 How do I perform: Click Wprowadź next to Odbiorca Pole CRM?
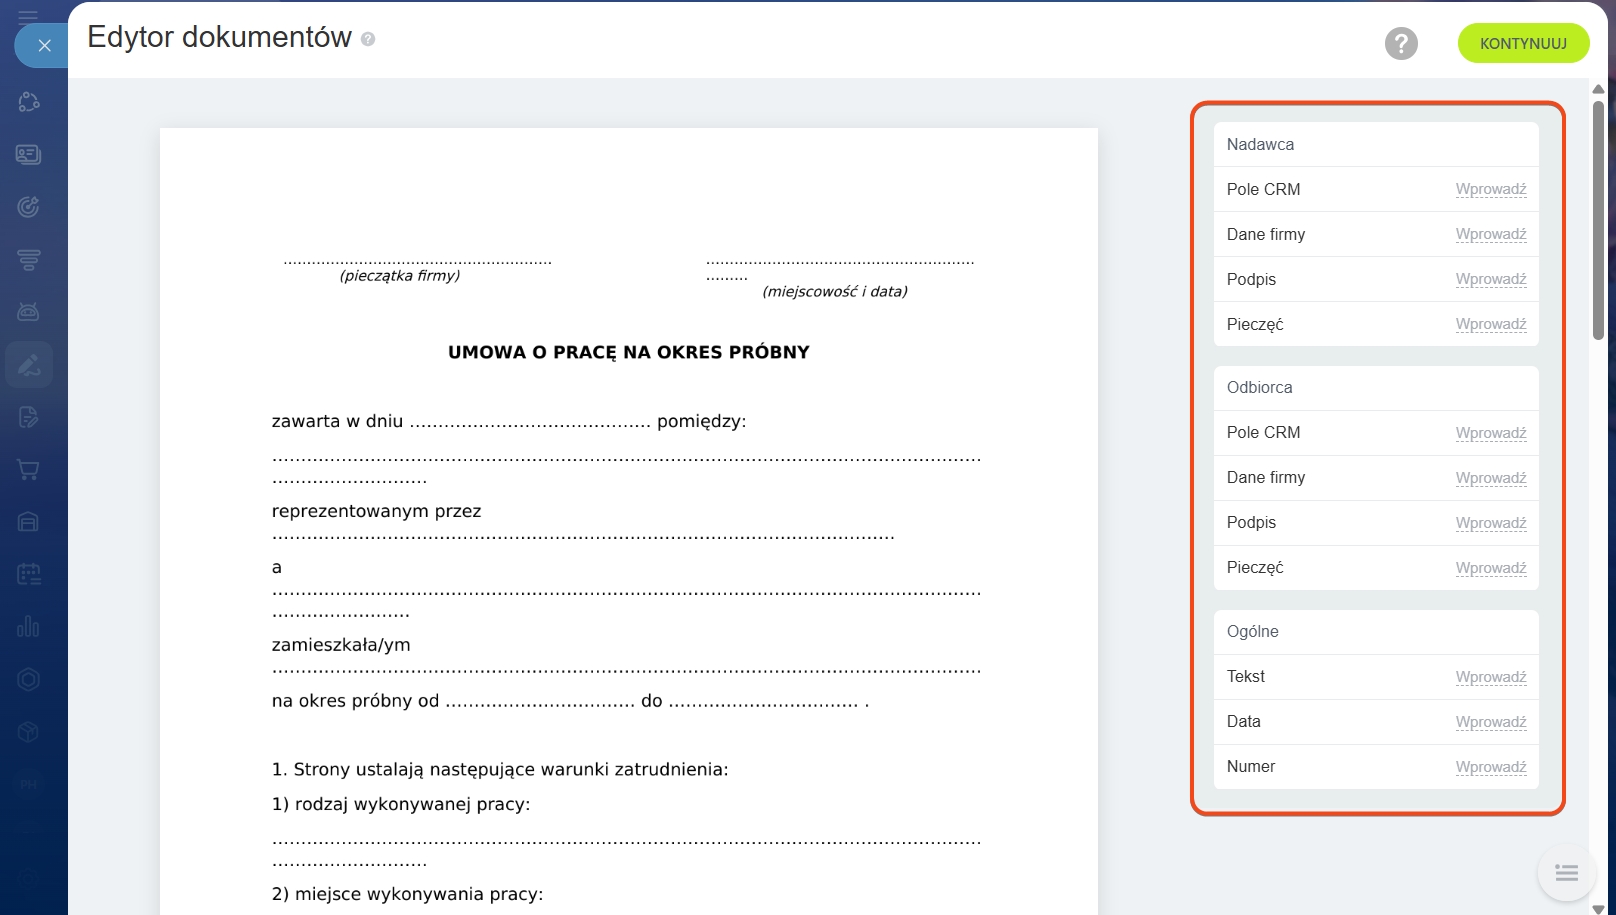coord(1490,433)
